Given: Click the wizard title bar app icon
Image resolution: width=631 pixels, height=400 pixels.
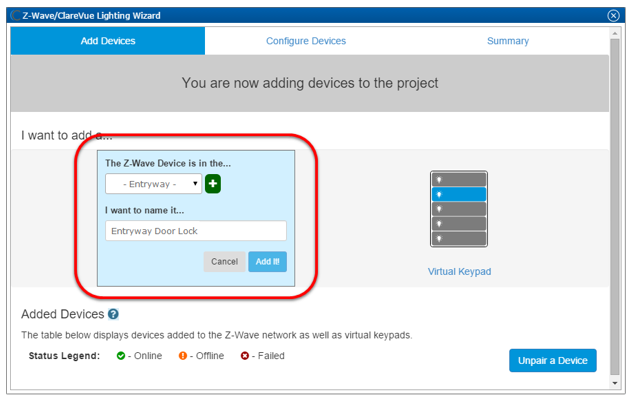Looking at the screenshot, I should [x=15, y=16].
